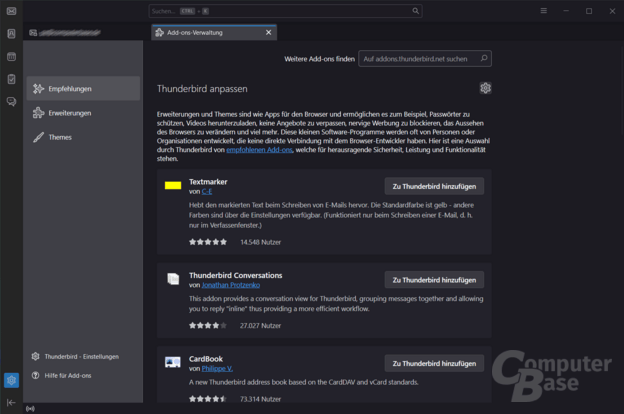Click the connection status icon
Screen dimensions: 624x414
pyautogui.click(x=30, y=409)
